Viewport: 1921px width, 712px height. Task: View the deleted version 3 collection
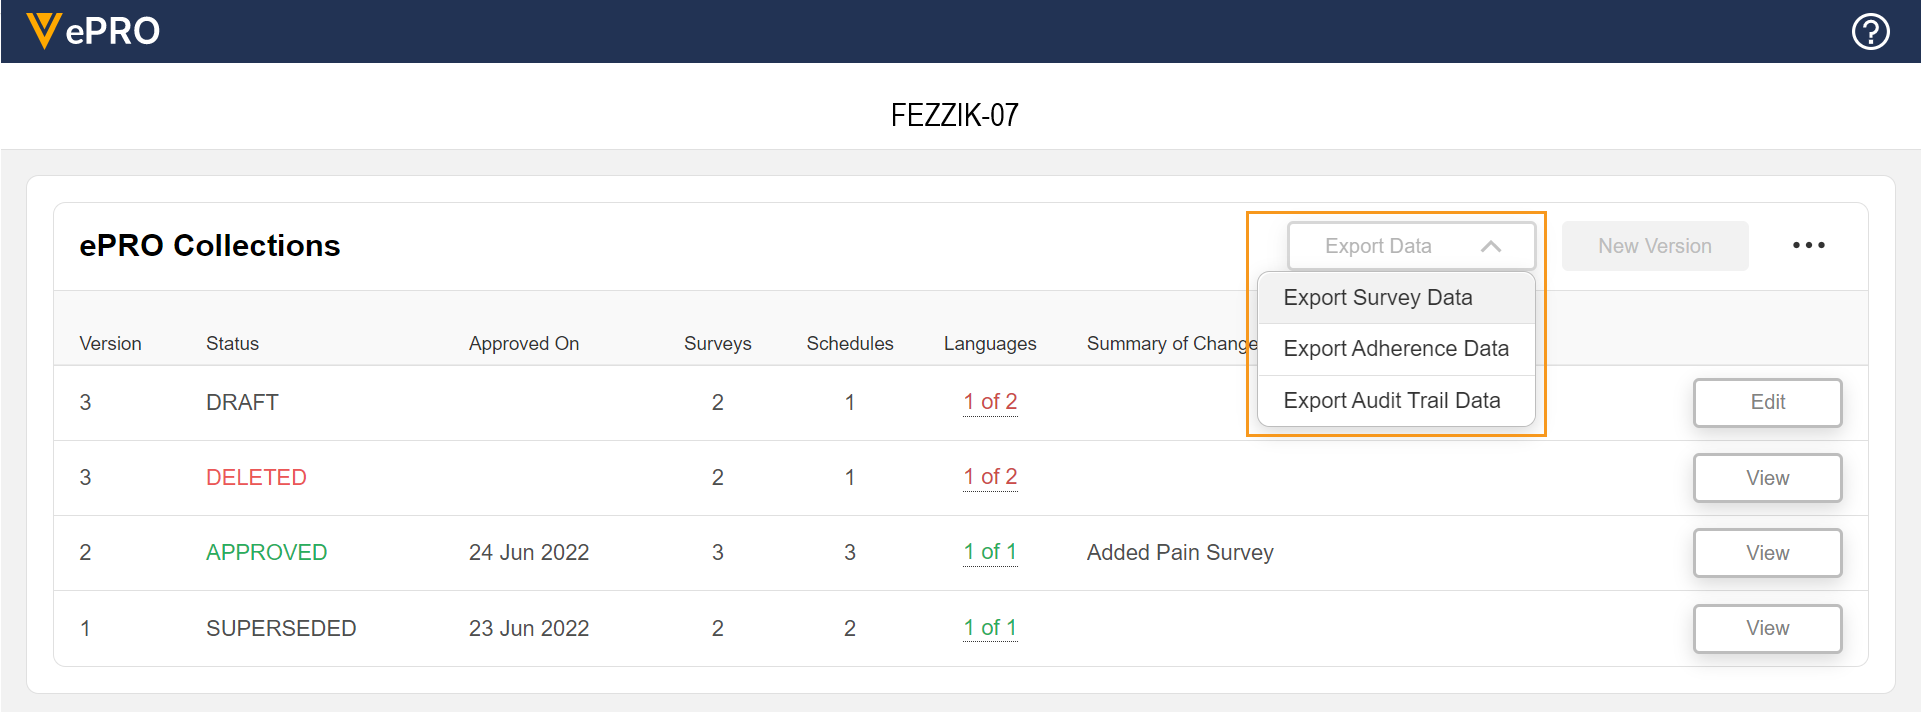[x=1767, y=478]
